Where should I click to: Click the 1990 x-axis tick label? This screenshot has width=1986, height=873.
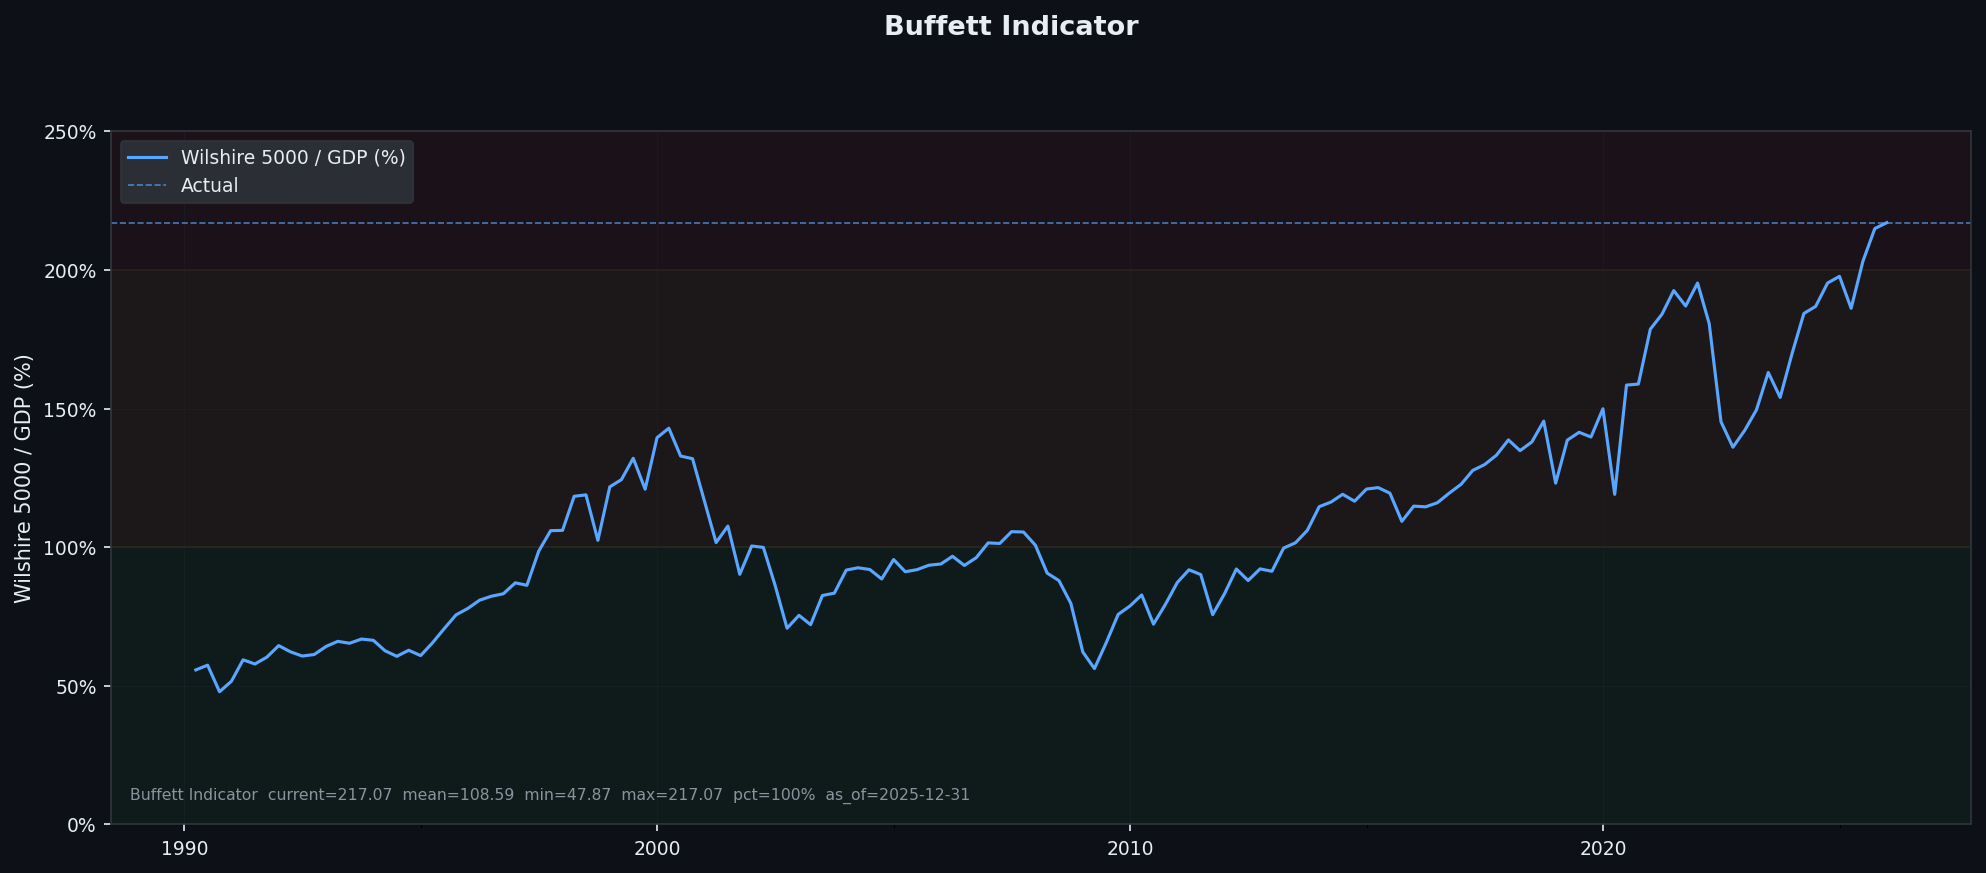click(x=184, y=849)
